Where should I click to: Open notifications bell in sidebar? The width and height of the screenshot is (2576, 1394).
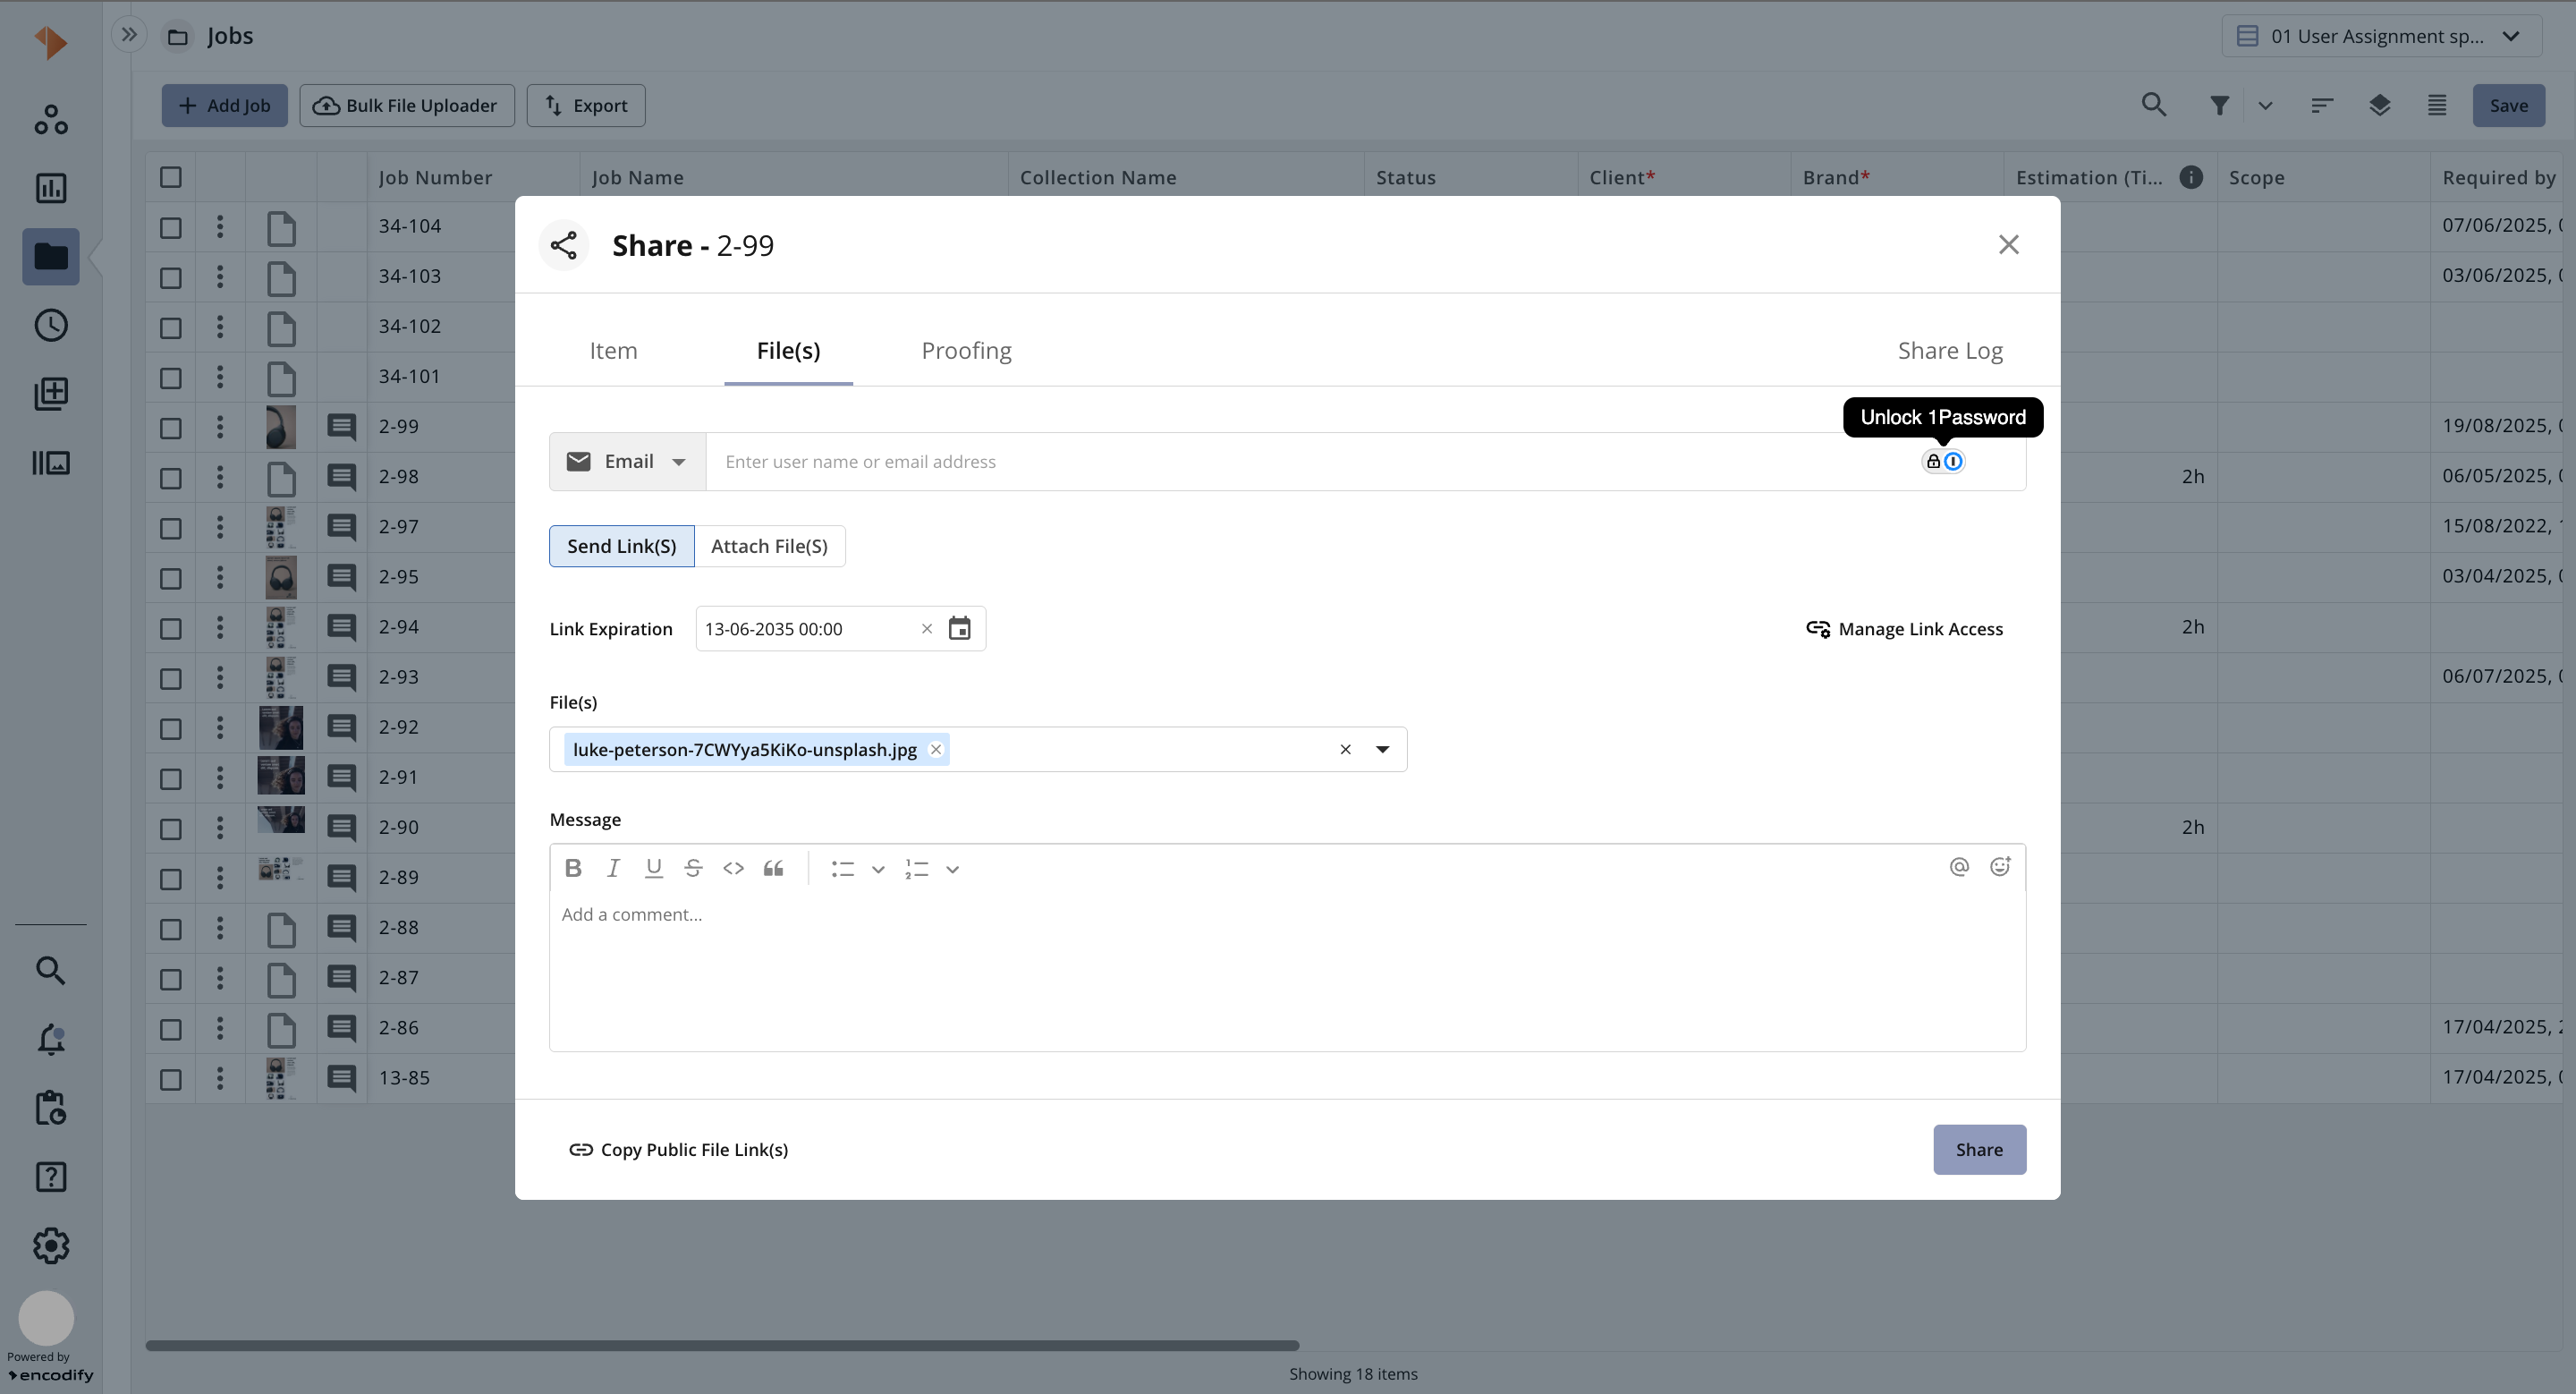(51, 1040)
